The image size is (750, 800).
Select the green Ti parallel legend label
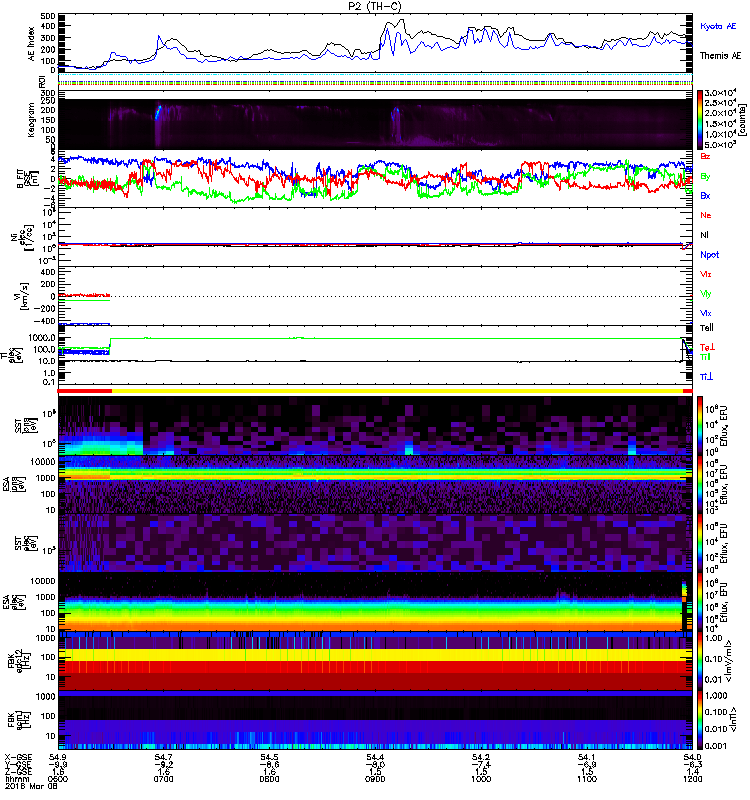(x=705, y=357)
